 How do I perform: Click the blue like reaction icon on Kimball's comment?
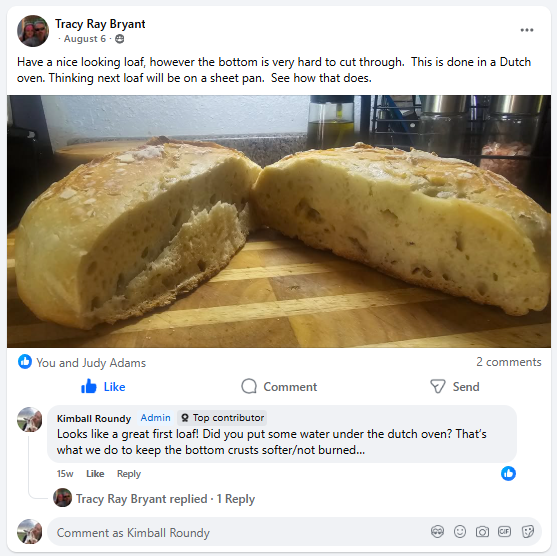tap(508, 474)
